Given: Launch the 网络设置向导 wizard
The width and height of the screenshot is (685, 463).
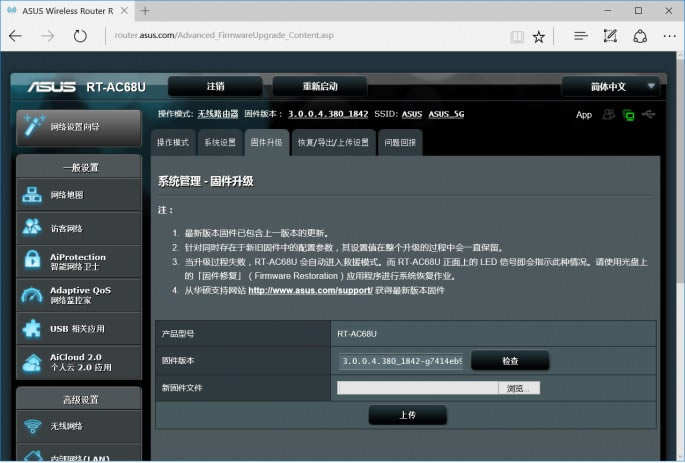Looking at the screenshot, I should (79, 127).
